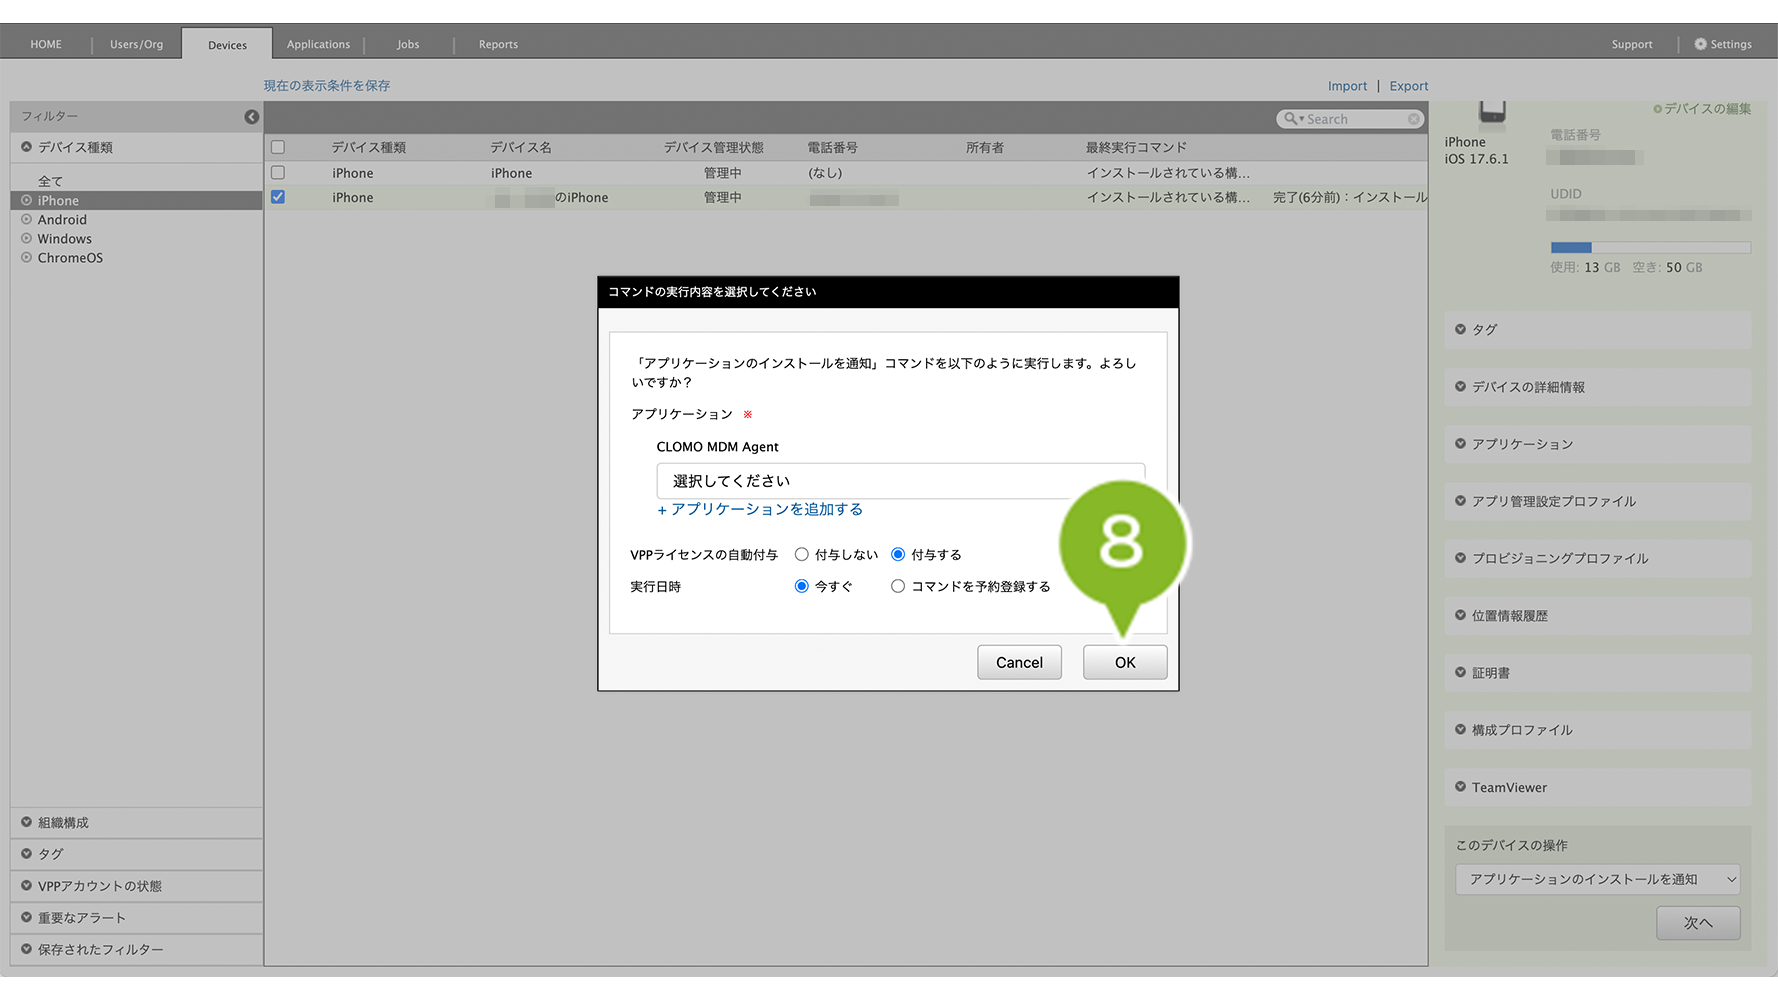Select the 付与しない radio button
1778x1000 pixels.
pyautogui.click(x=802, y=554)
